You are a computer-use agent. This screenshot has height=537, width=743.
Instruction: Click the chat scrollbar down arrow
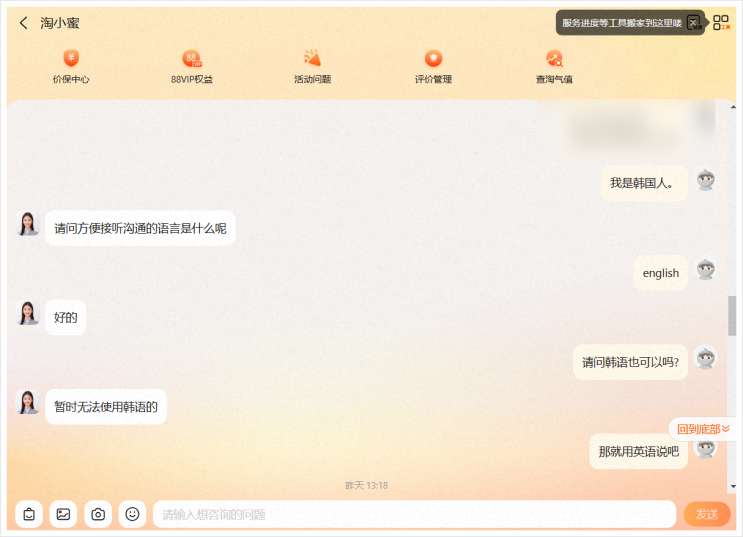733,486
